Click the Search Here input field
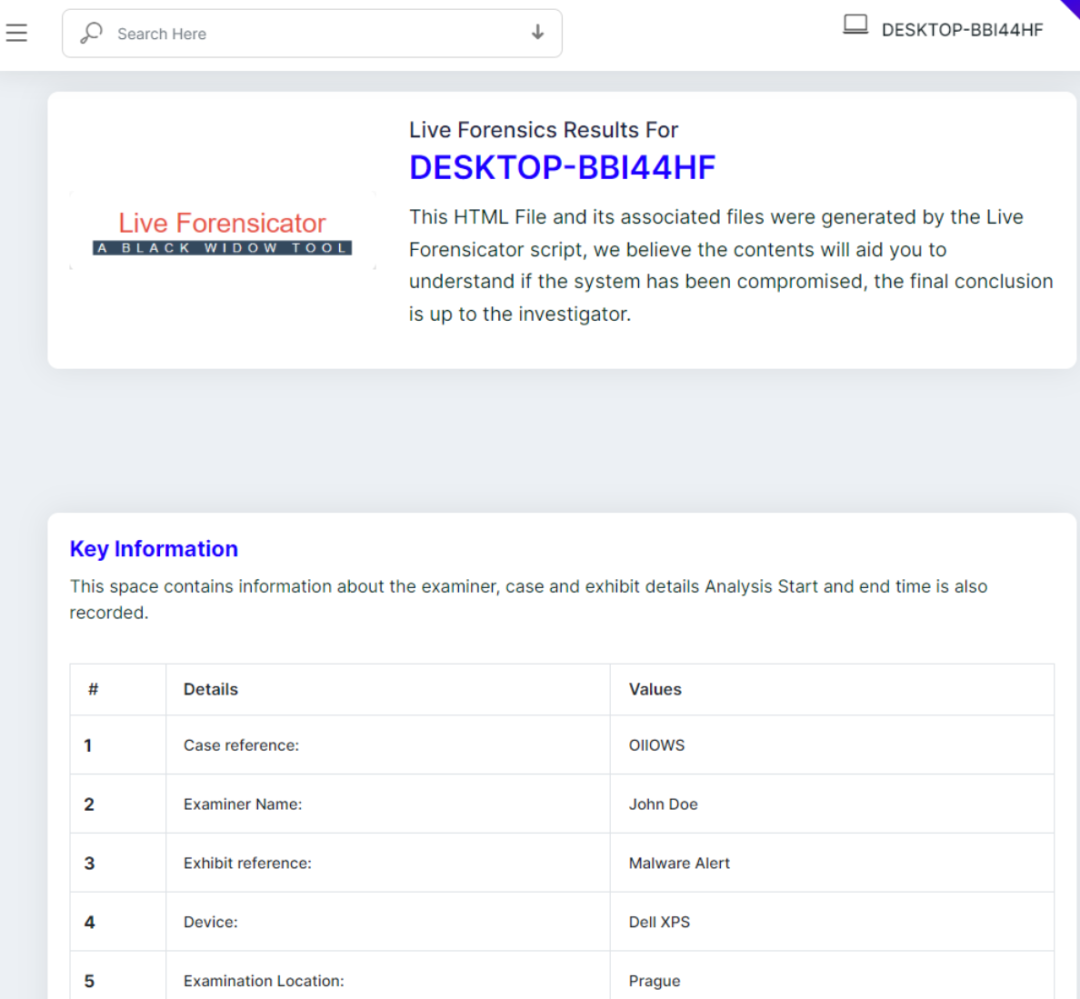 tap(312, 33)
